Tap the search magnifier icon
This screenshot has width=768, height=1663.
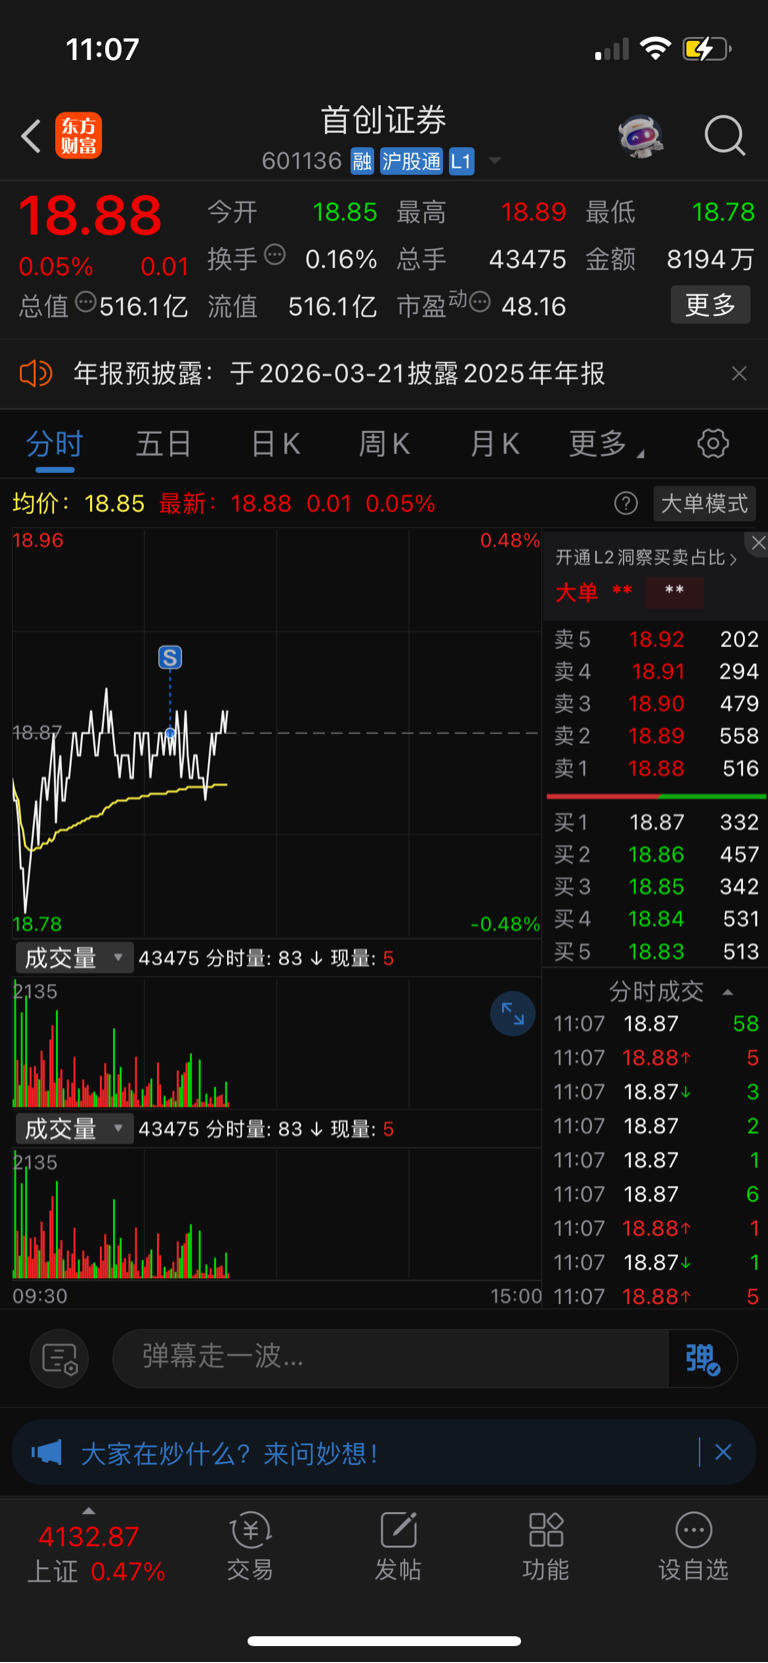coord(725,136)
